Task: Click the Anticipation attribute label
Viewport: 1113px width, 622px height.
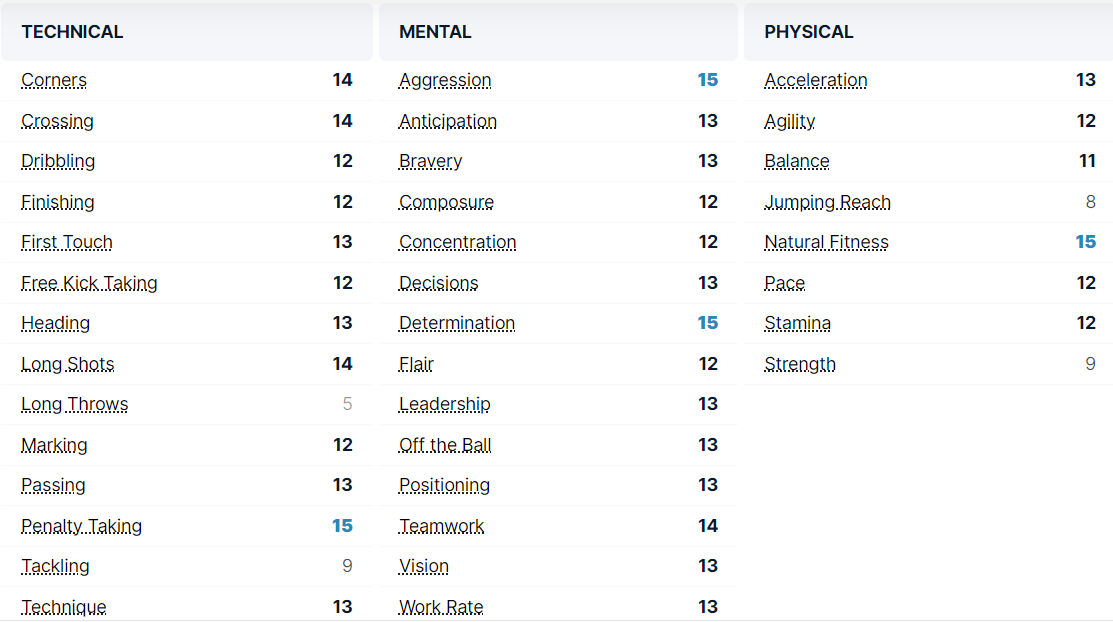Action: click(447, 121)
